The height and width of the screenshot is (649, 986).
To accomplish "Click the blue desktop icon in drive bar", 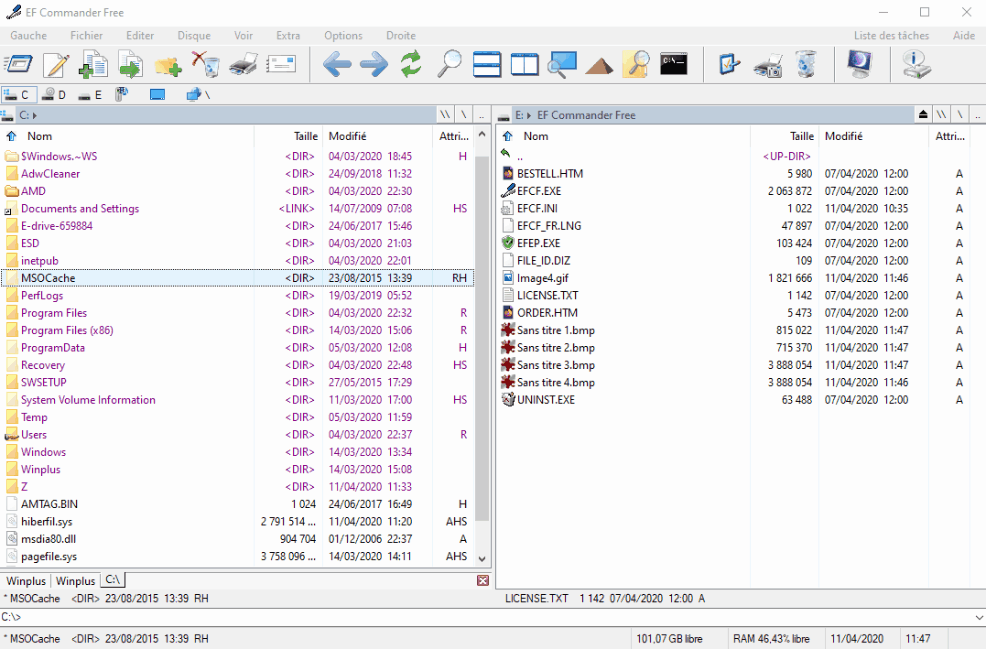I will click(157, 95).
